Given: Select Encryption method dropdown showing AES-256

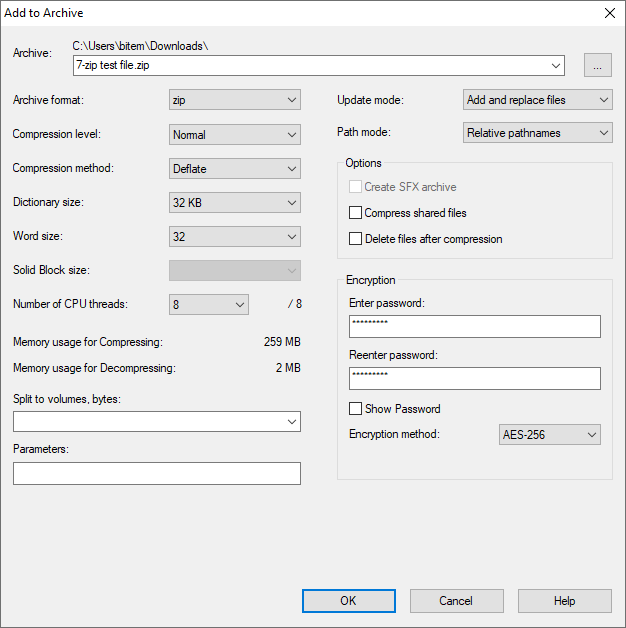Looking at the screenshot, I should coord(549,435).
